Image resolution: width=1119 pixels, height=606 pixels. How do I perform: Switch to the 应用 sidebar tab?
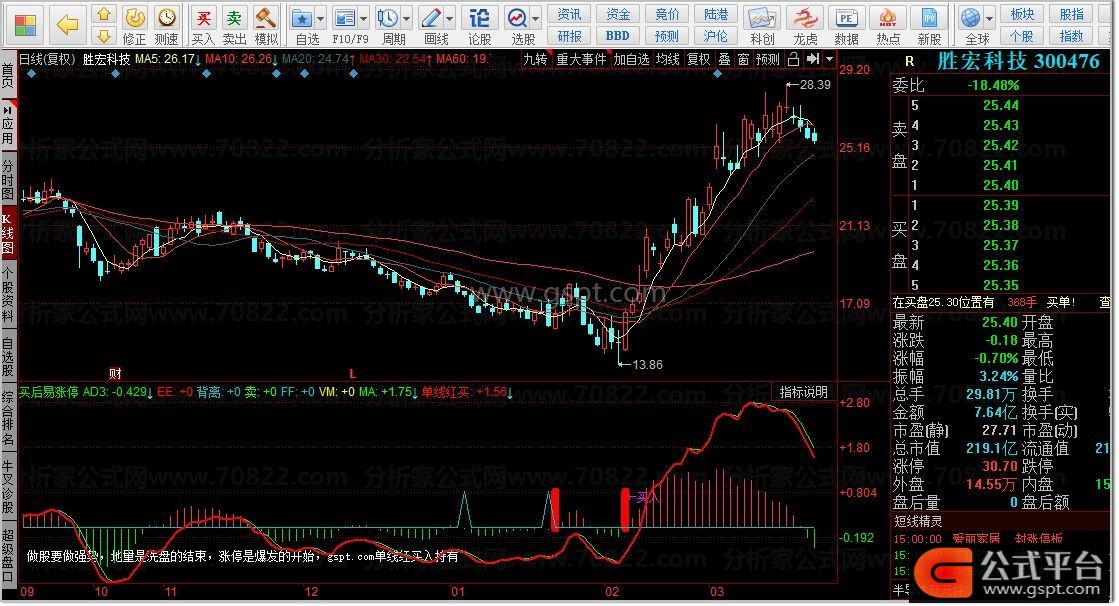8,126
